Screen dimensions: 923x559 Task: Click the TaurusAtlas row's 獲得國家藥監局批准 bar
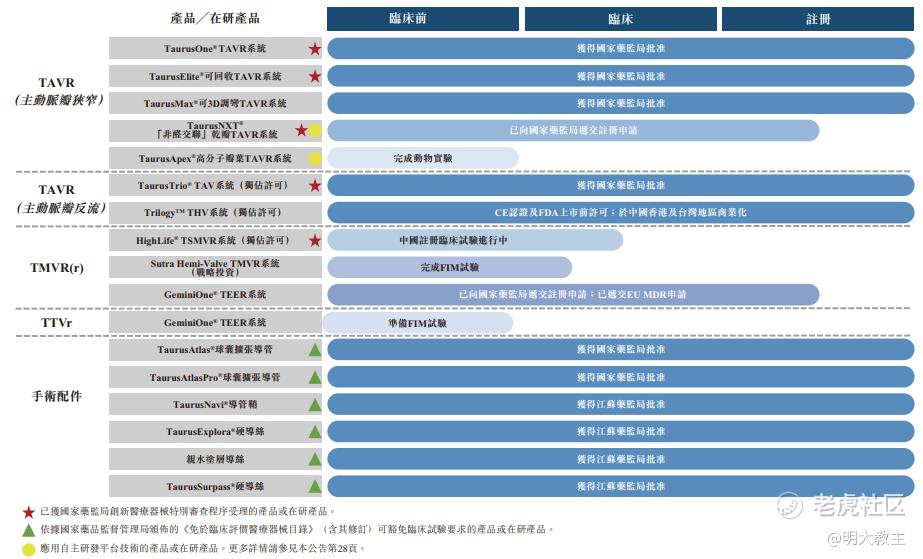620,349
